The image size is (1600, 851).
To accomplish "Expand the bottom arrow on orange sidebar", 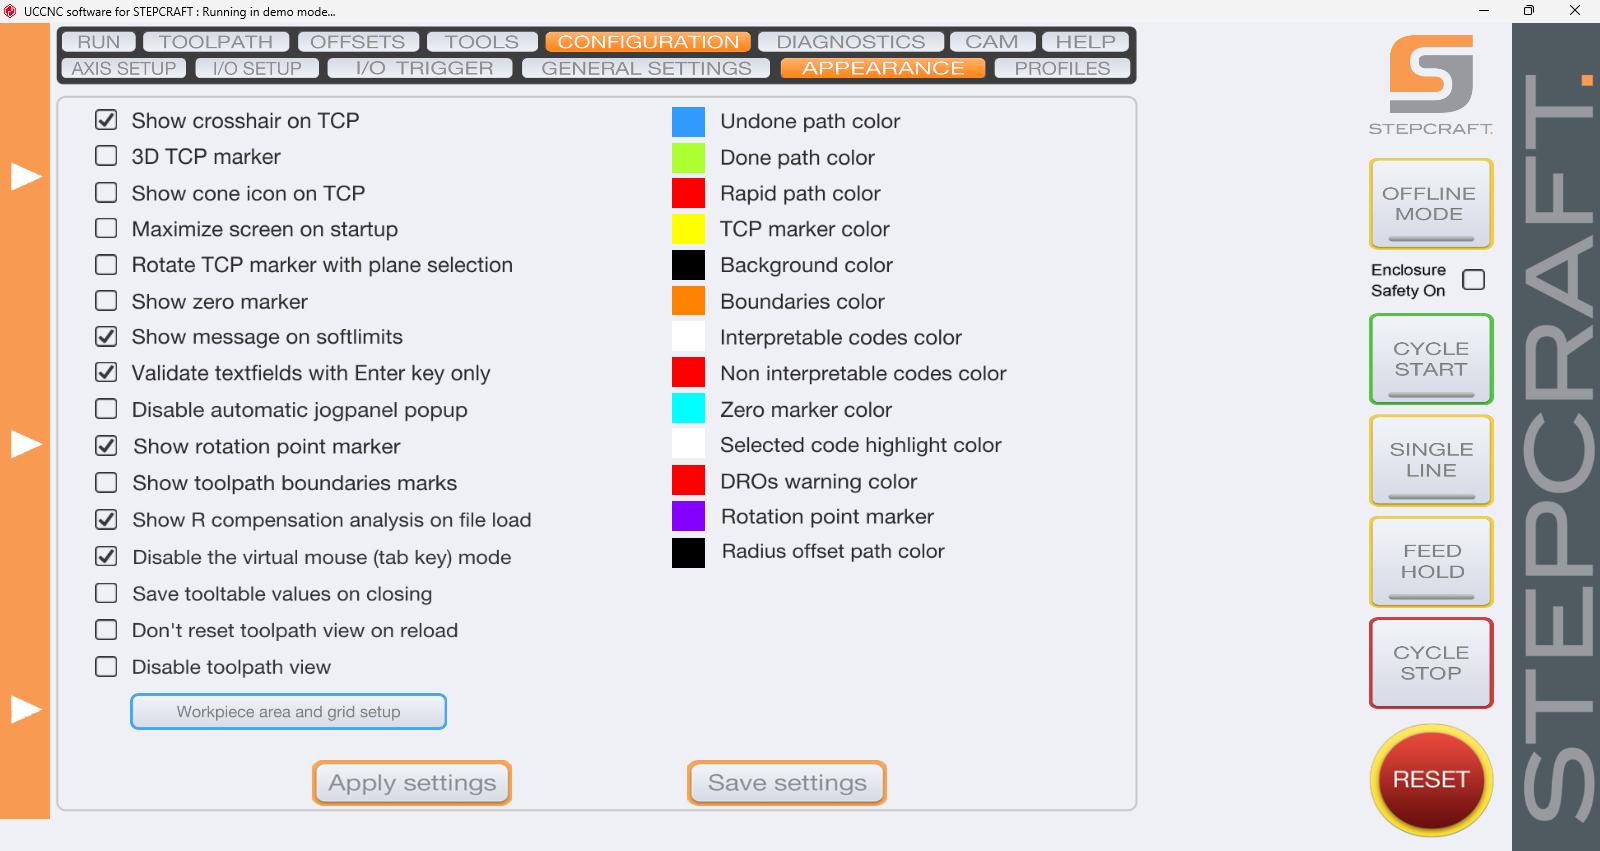I will 26,709.
